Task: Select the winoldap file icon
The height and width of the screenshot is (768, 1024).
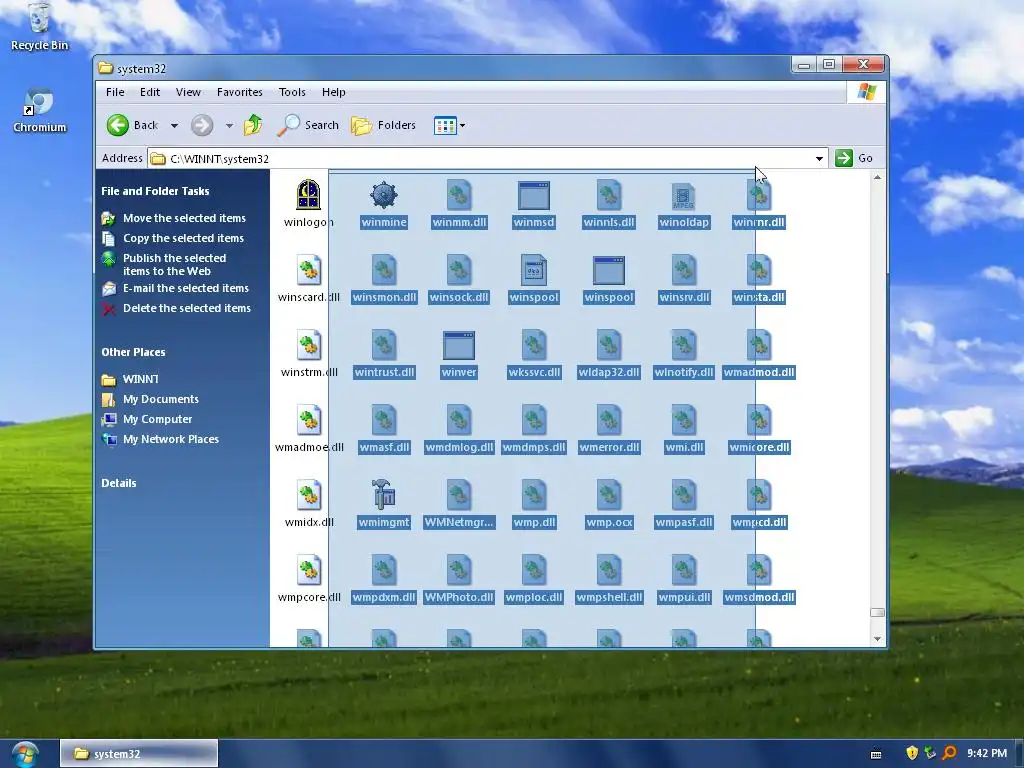Action: click(x=684, y=195)
